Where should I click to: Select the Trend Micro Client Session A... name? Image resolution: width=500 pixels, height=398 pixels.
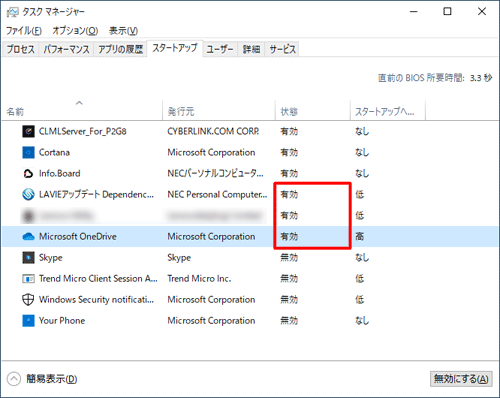[x=98, y=279]
